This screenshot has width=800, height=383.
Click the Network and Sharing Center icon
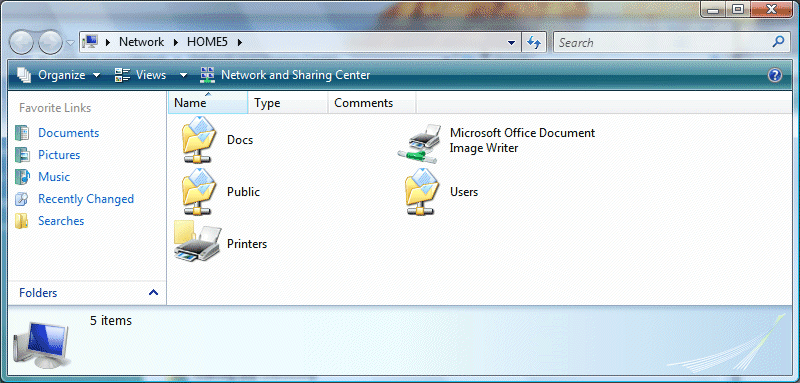208,75
